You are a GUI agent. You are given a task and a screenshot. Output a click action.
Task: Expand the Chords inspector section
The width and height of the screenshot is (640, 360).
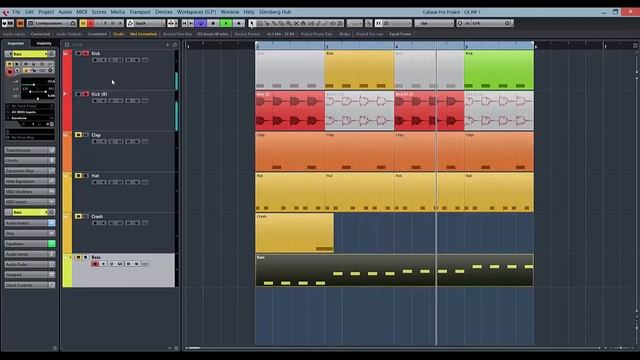[29, 160]
